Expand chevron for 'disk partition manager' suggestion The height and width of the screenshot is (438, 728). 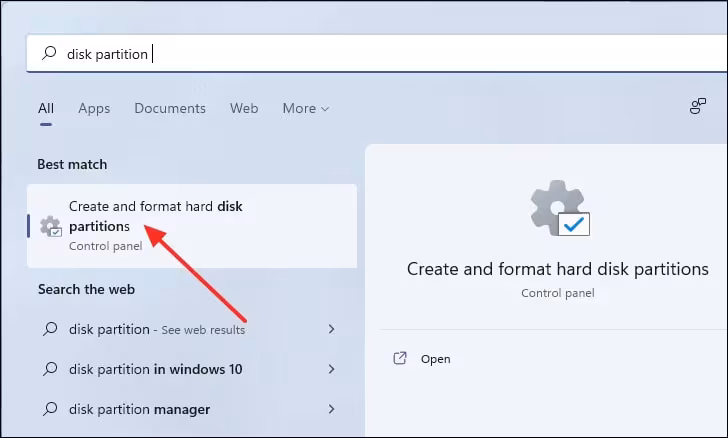pos(332,409)
